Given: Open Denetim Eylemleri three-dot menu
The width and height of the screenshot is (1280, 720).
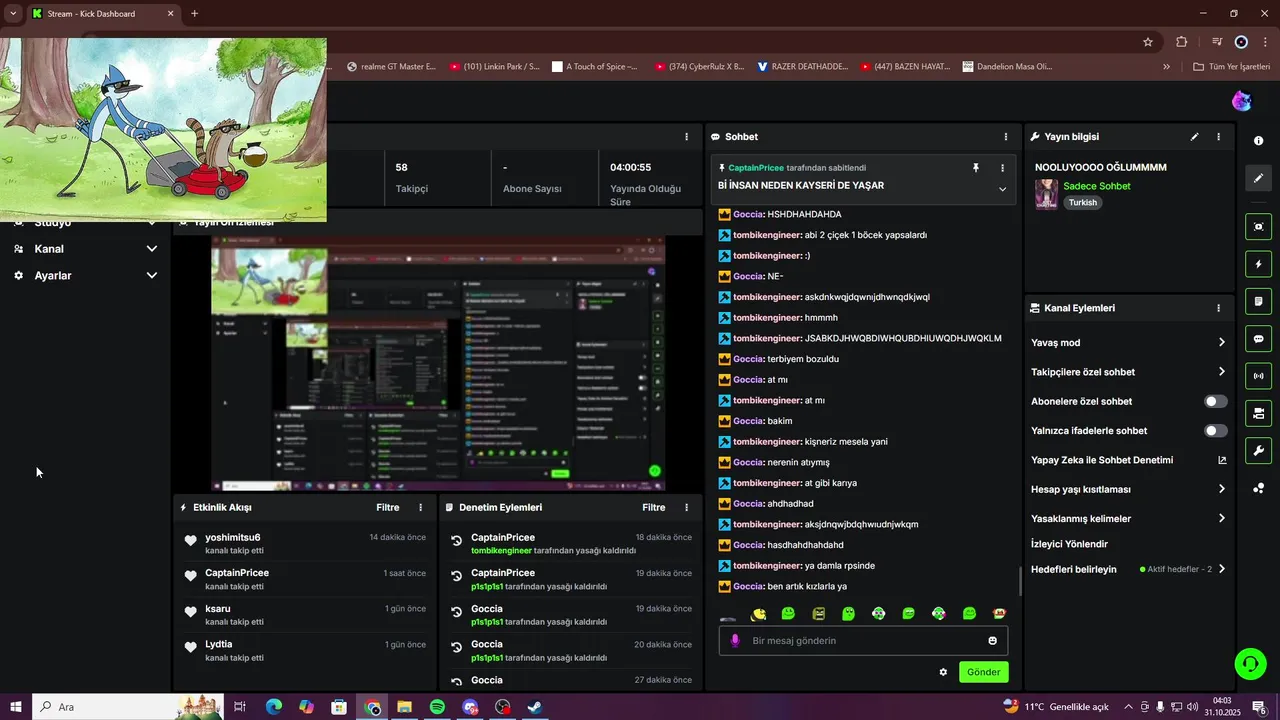Looking at the screenshot, I should 686,508.
